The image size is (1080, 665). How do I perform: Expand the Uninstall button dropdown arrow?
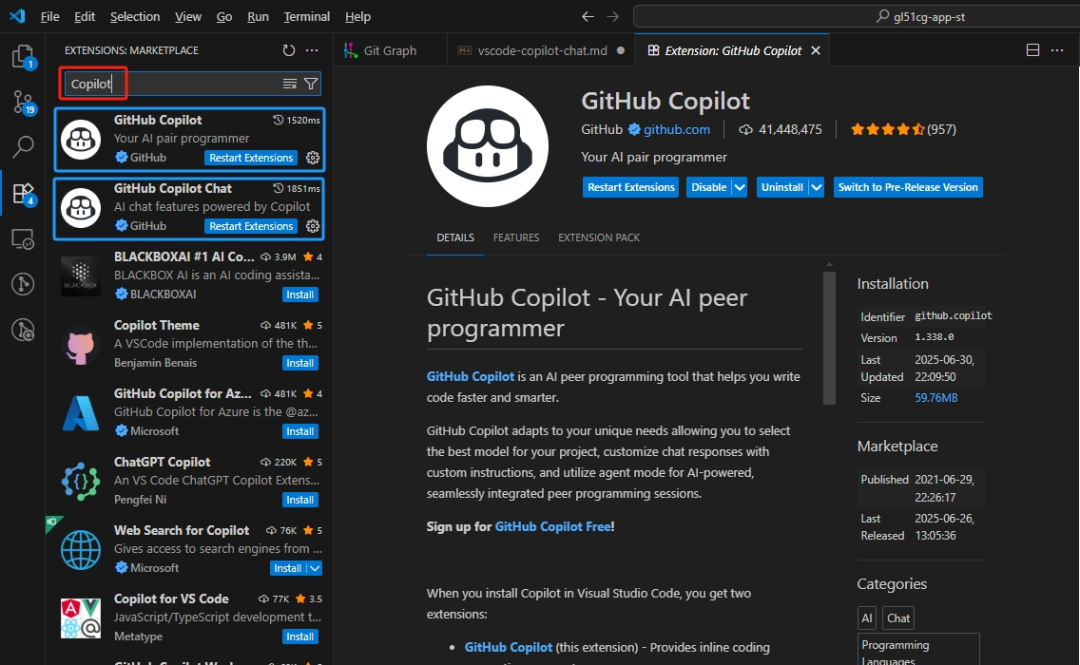click(x=816, y=187)
